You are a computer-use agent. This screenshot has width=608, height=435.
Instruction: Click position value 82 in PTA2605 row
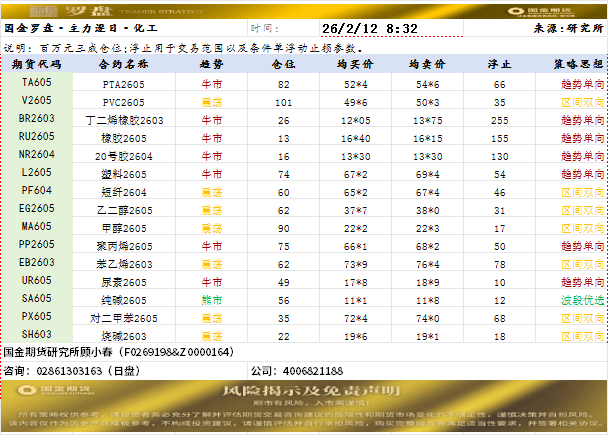[283, 85]
